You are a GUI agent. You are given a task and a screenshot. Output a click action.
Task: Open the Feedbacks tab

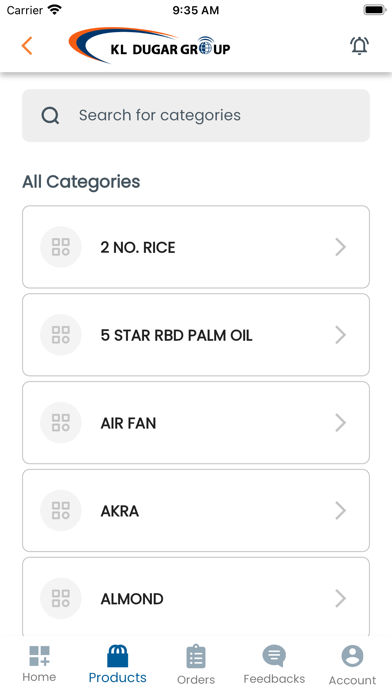[x=274, y=664]
